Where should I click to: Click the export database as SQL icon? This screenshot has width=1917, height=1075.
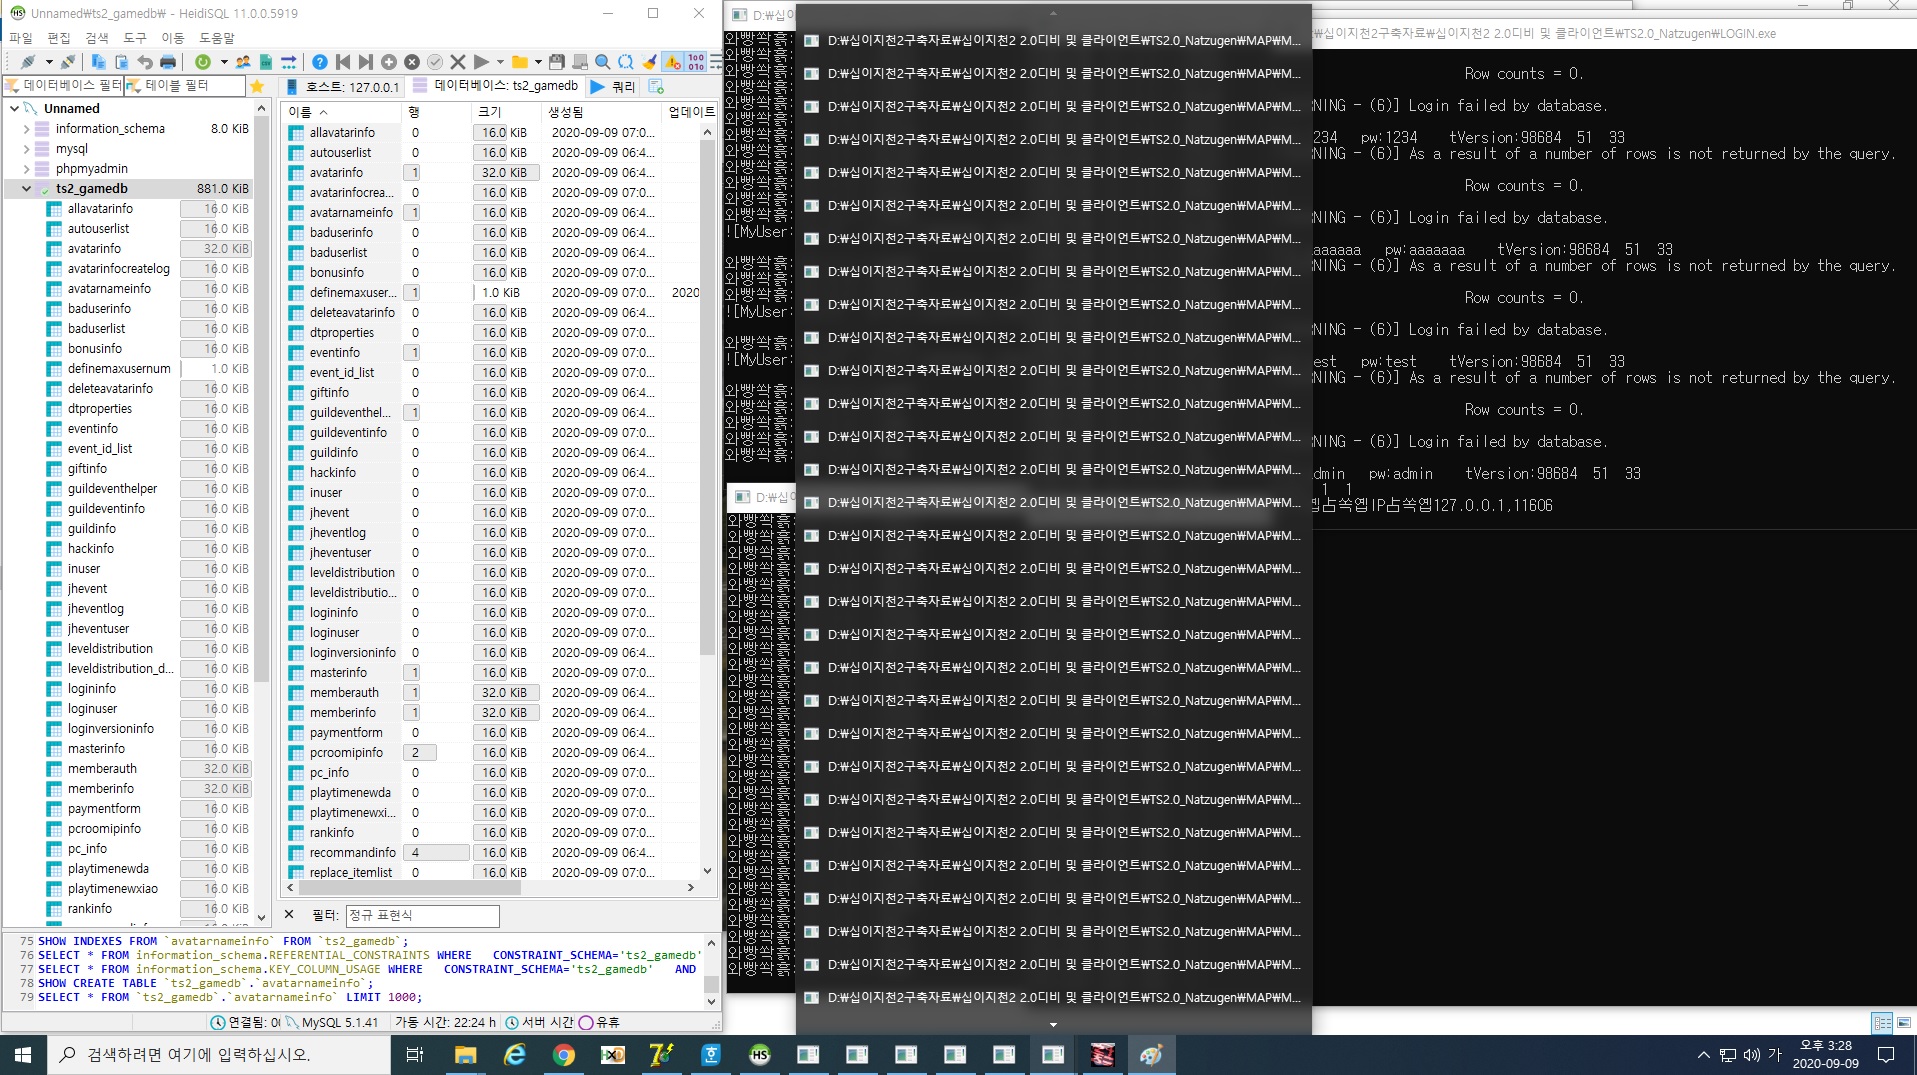pos(289,62)
